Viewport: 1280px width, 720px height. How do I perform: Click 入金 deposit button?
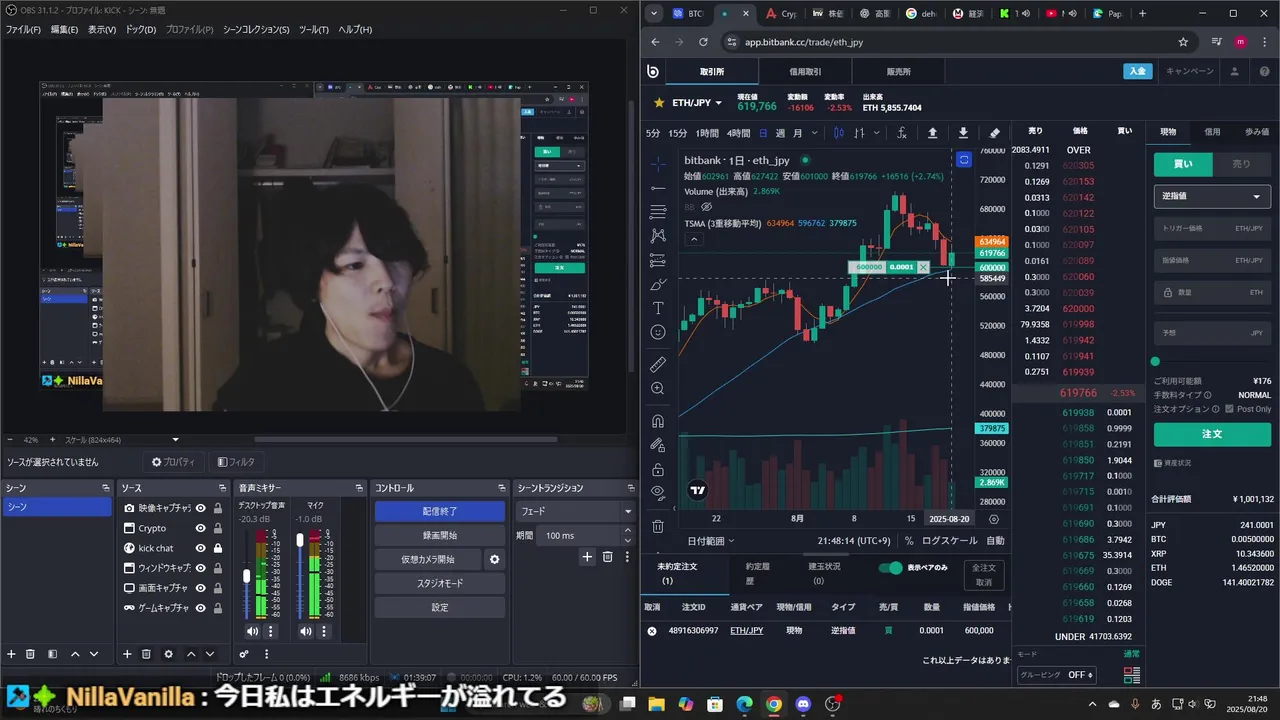pos(1137,72)
